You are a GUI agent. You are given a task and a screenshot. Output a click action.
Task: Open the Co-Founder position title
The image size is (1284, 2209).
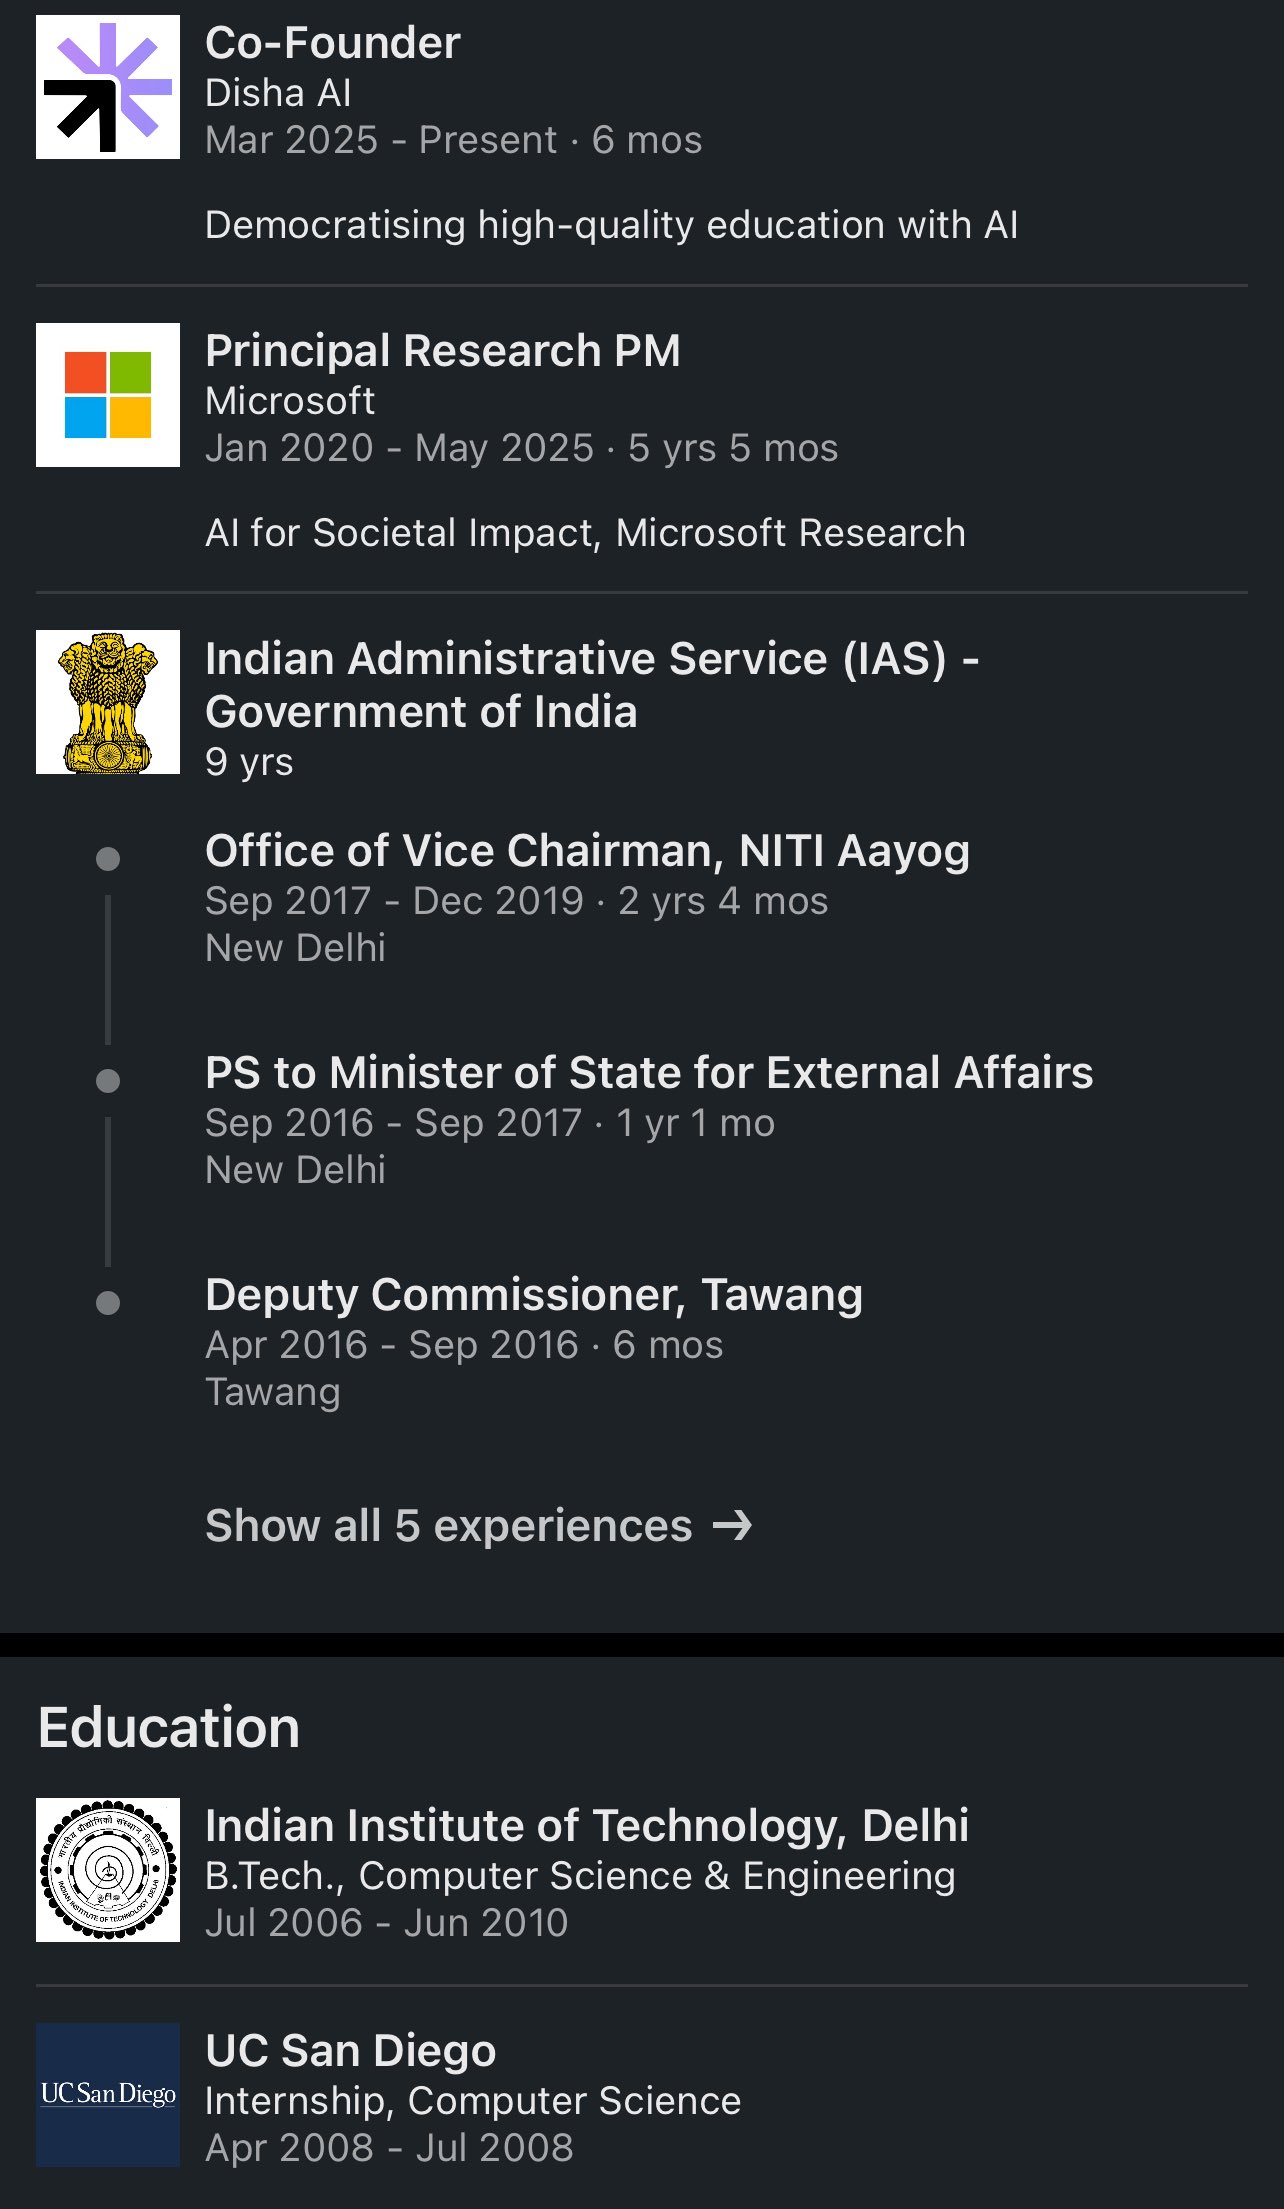tap(332, 43)
